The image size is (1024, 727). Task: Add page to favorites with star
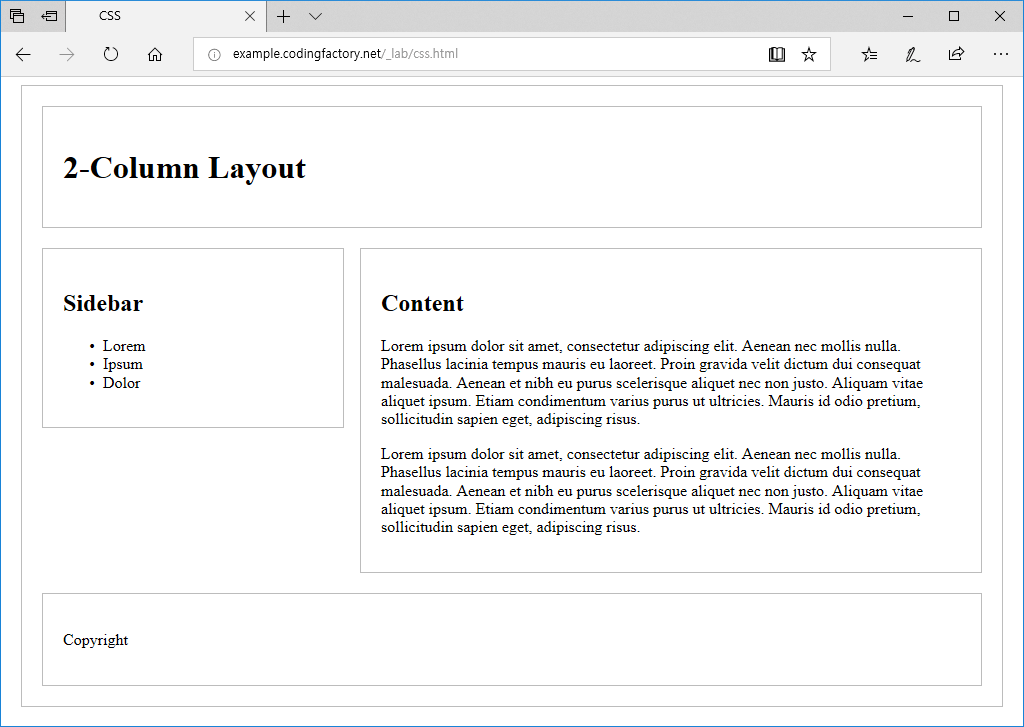809,54
